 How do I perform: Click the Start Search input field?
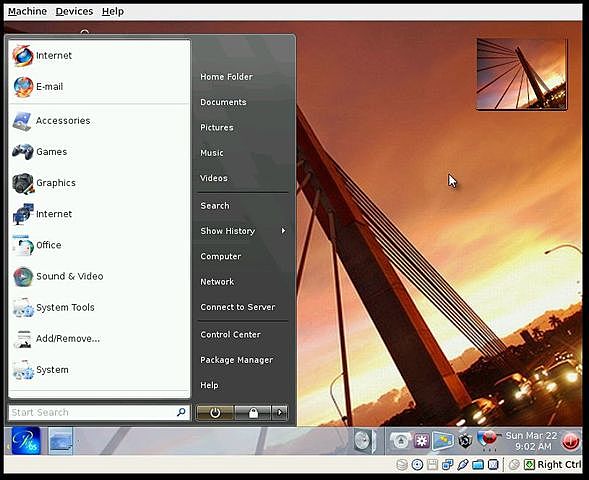click(x=99, y=412)
